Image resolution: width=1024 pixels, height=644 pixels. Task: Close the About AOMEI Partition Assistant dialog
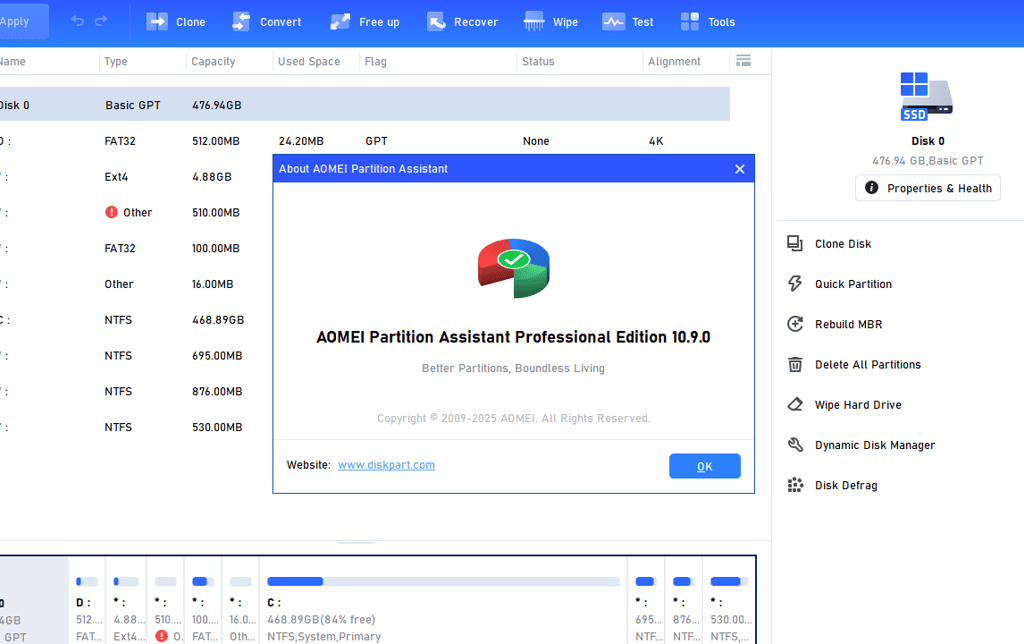click(739, 169)
